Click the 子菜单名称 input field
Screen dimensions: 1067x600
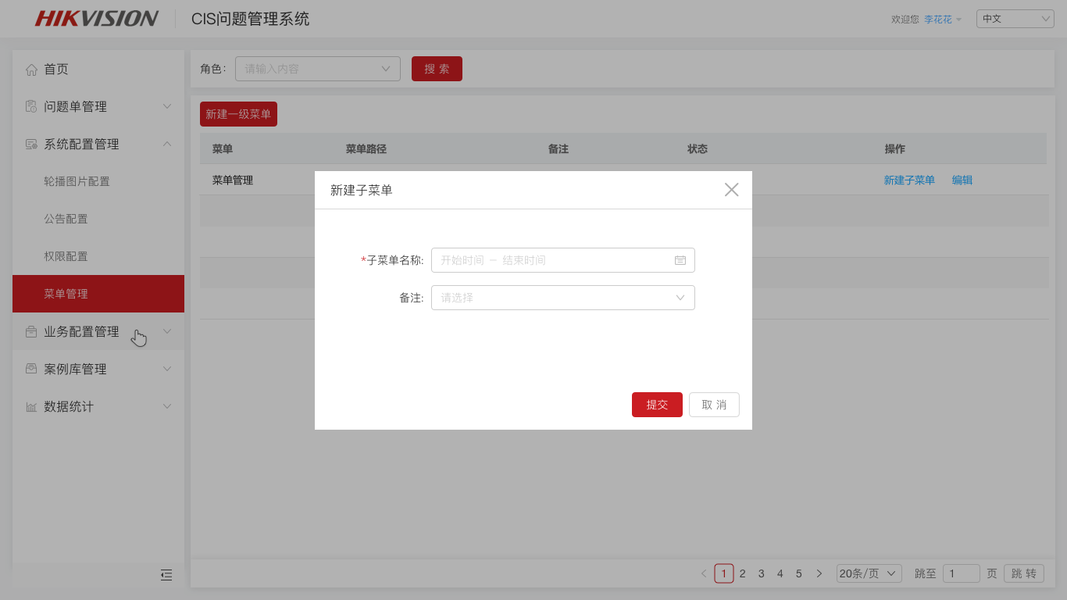pos(563,261)
